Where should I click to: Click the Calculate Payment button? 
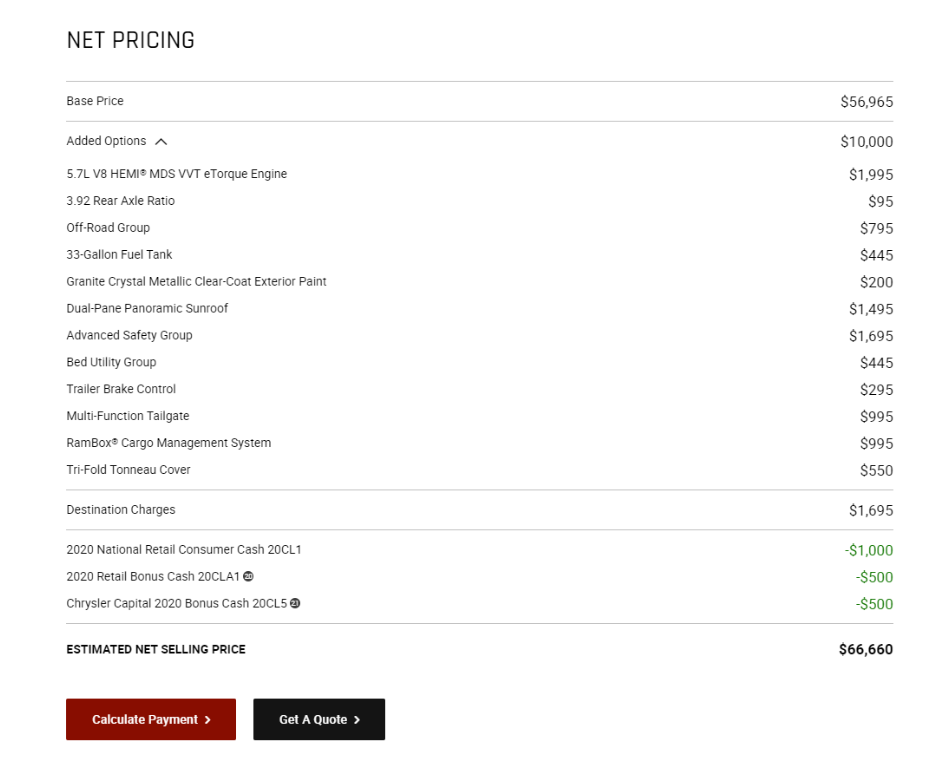pos(151,719)
